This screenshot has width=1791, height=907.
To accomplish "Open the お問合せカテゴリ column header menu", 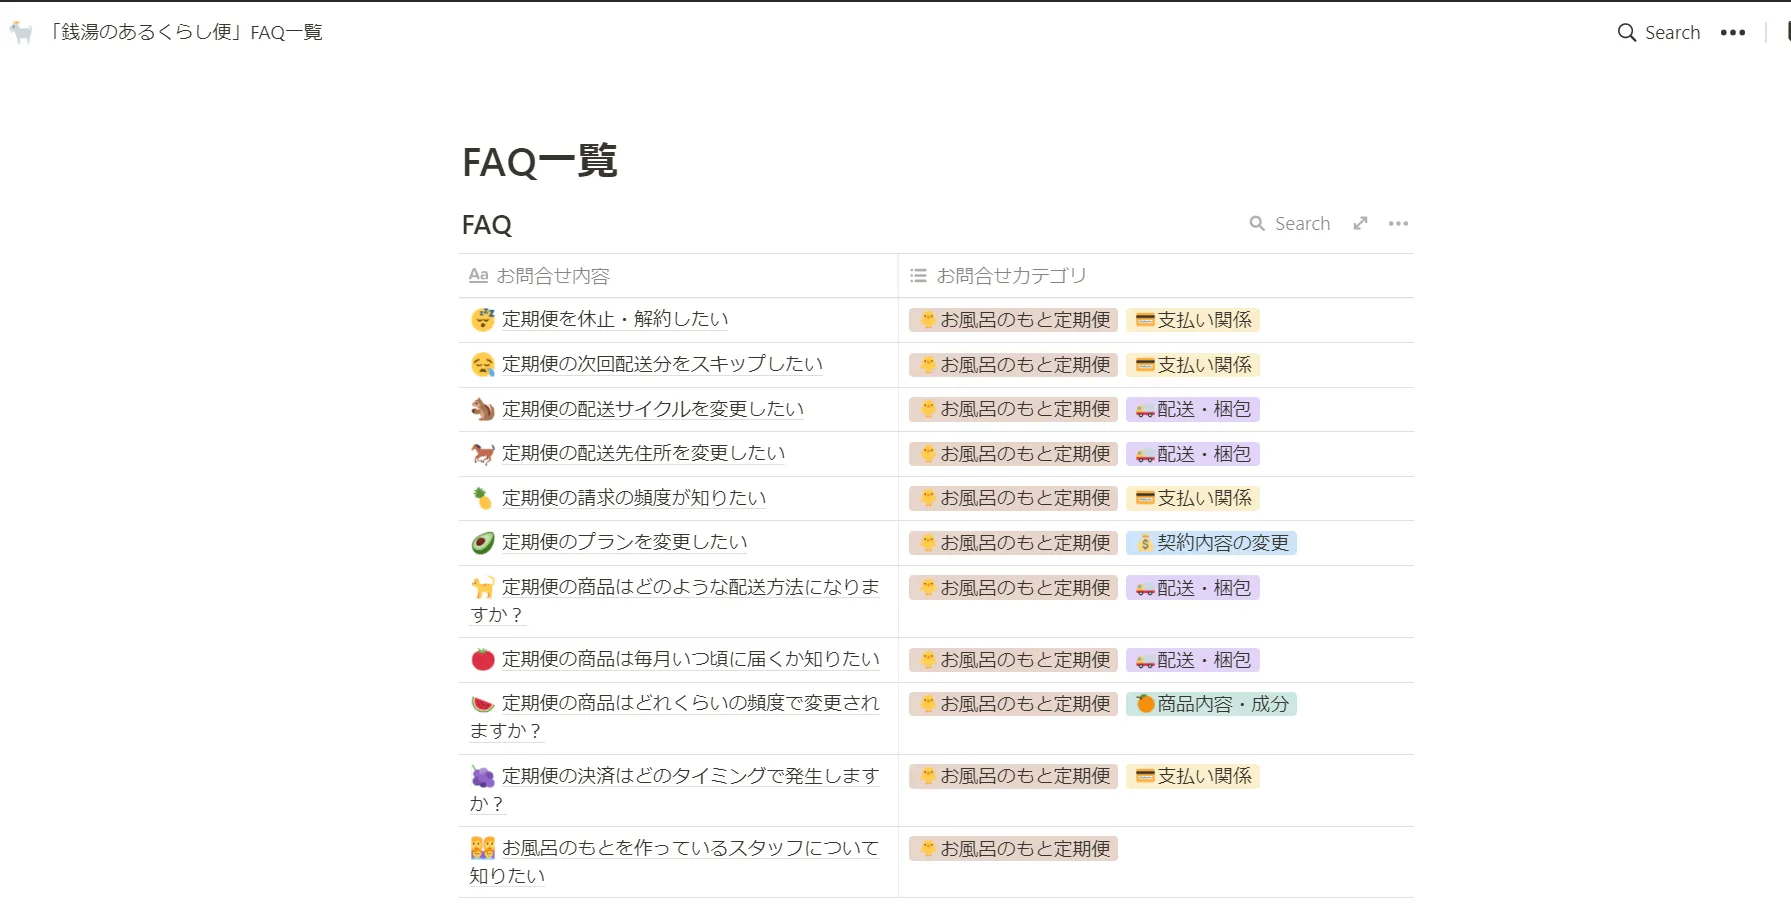I will click(1010, 276).
